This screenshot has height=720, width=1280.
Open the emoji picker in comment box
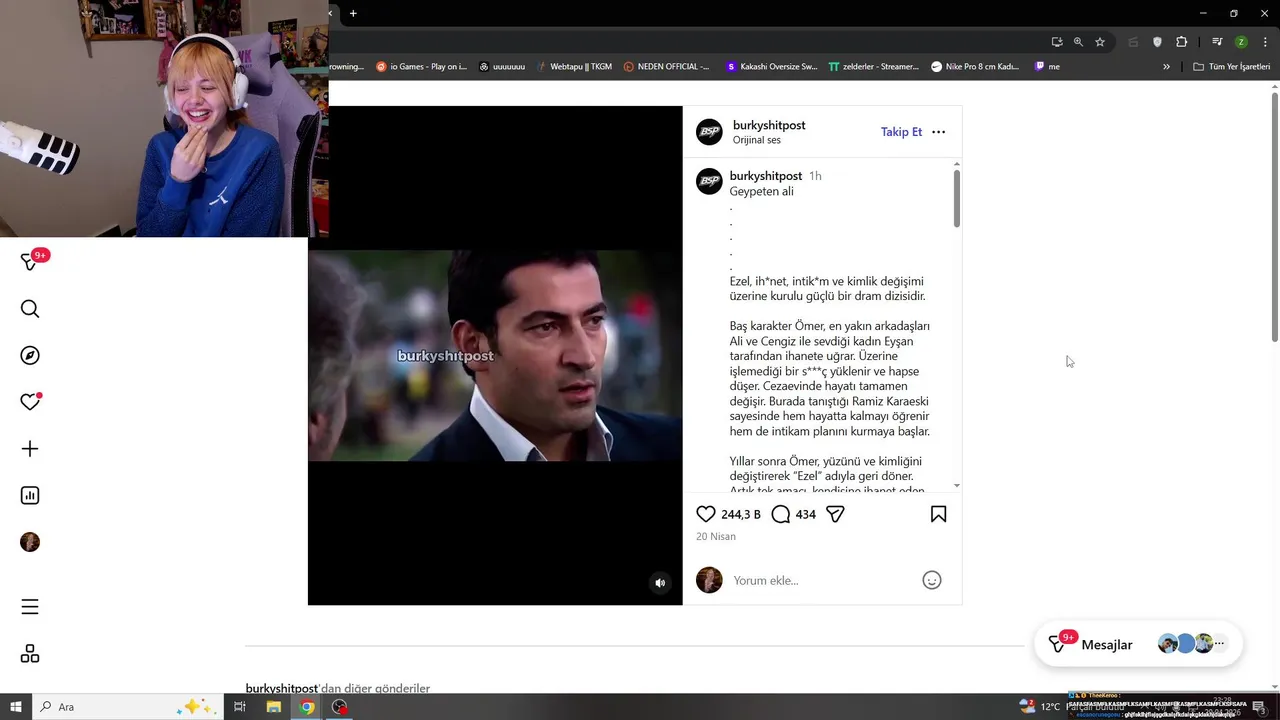pos(932,580)
